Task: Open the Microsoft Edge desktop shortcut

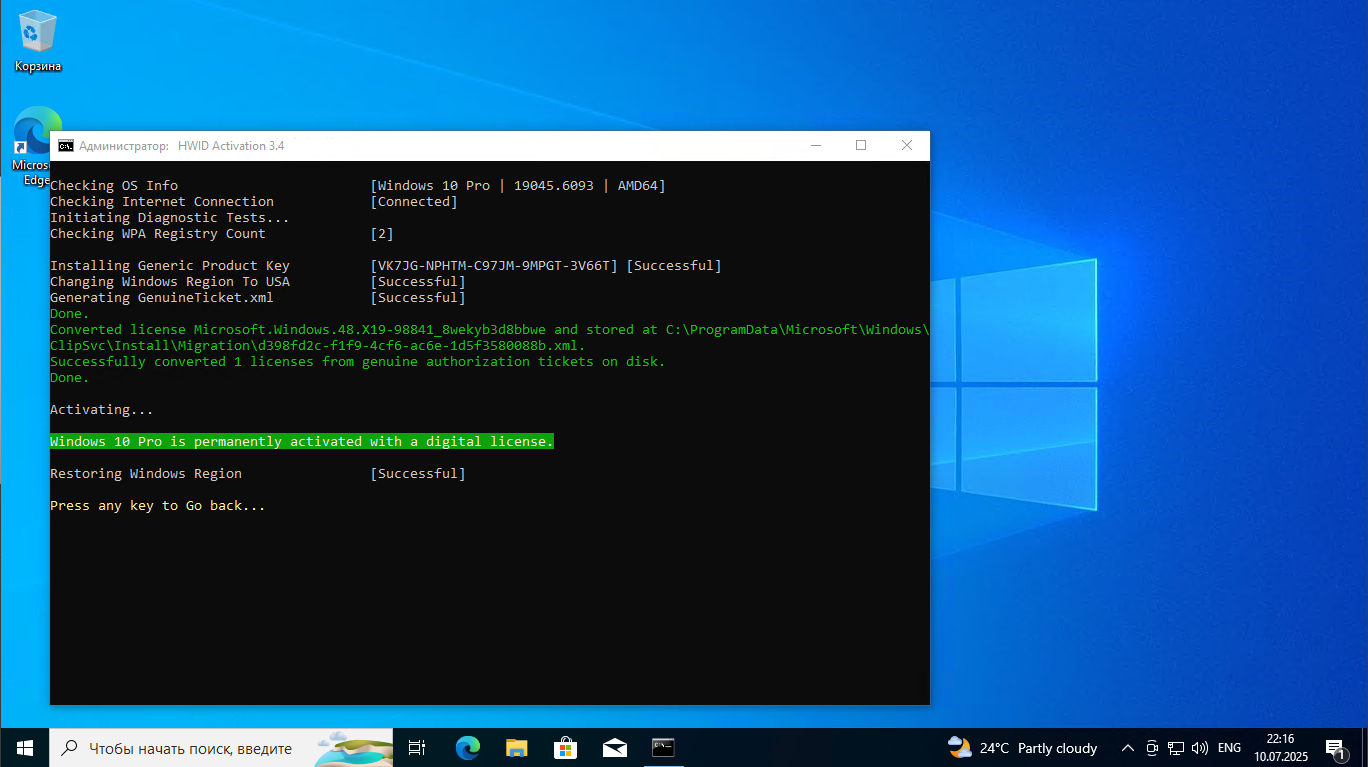Action: coord(37,146)
